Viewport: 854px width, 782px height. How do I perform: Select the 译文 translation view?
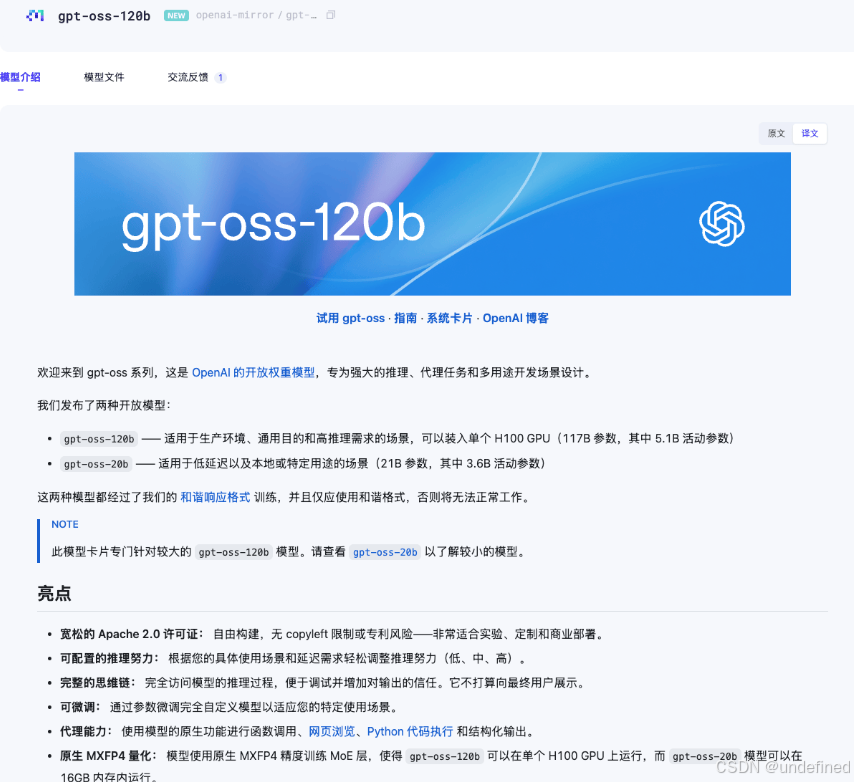[810, 133]
